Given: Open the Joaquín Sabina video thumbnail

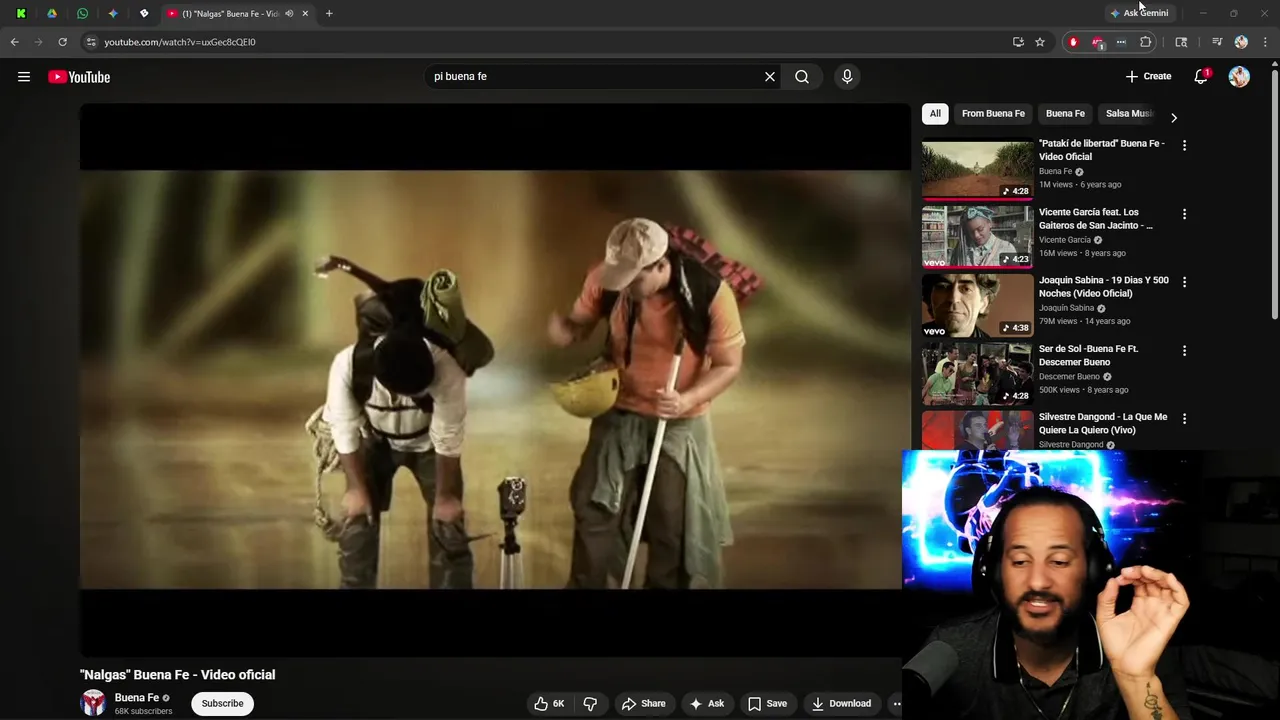Looking at the screenshot, I should [x=977, y=305].
